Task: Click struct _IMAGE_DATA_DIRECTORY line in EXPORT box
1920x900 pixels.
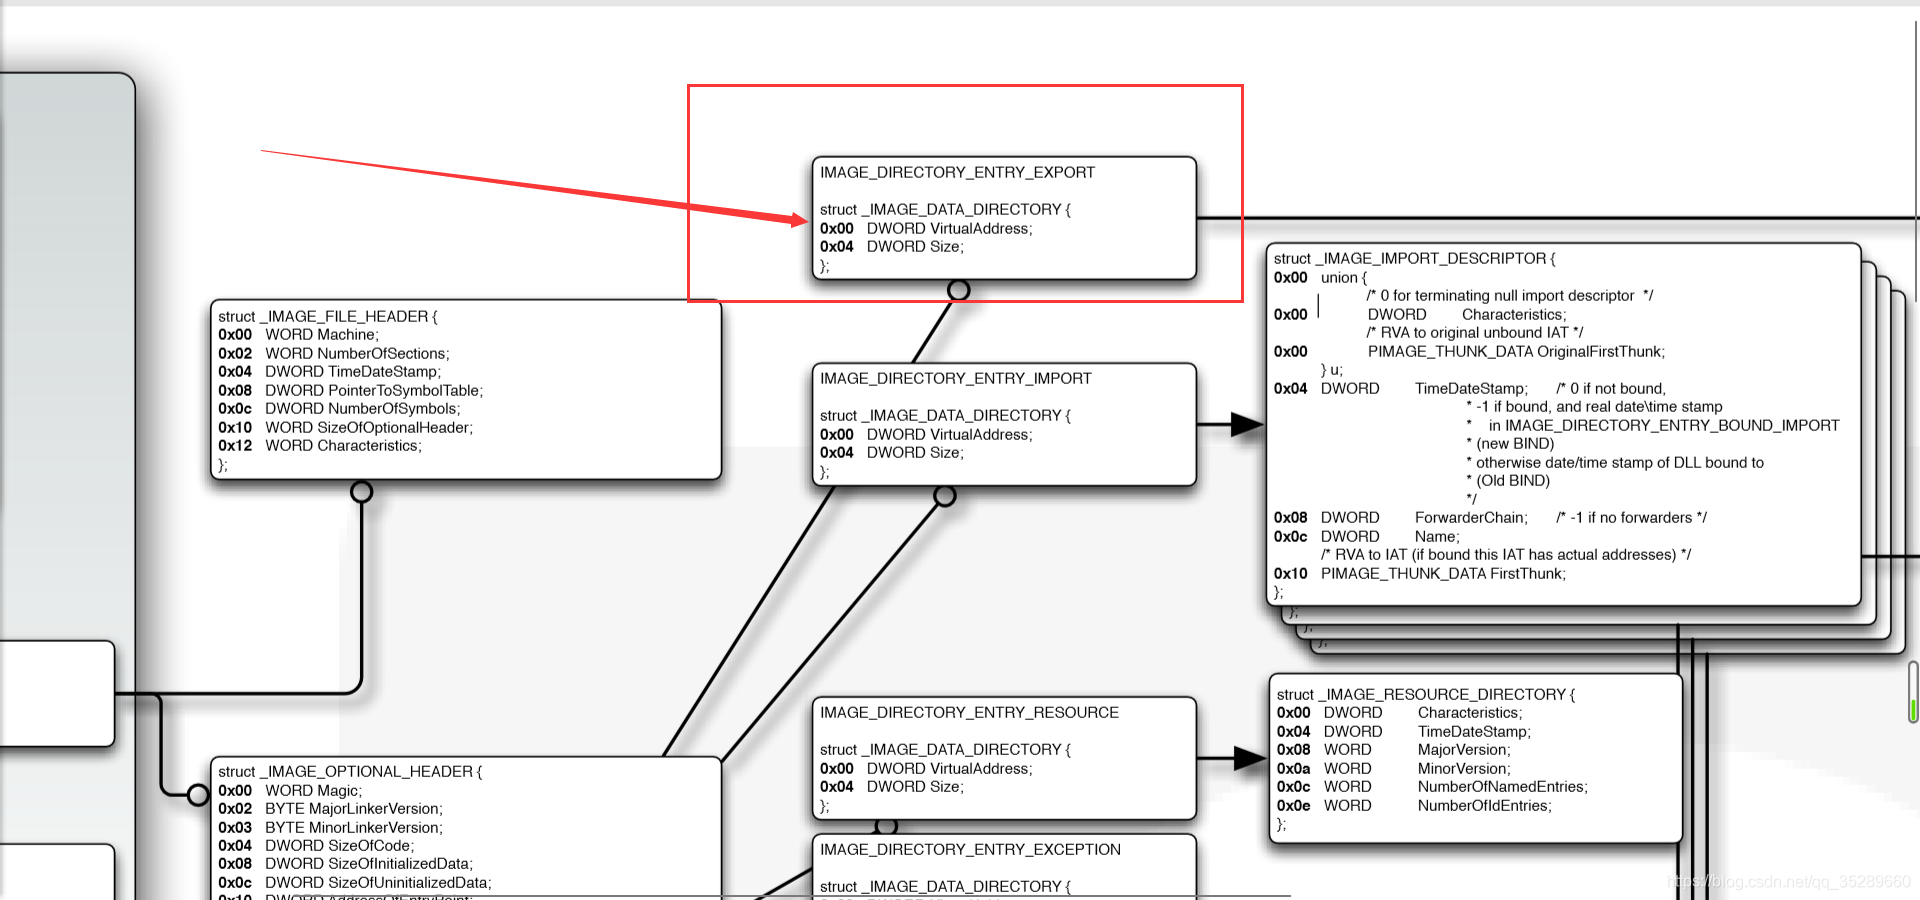Action: click(945, 209)
